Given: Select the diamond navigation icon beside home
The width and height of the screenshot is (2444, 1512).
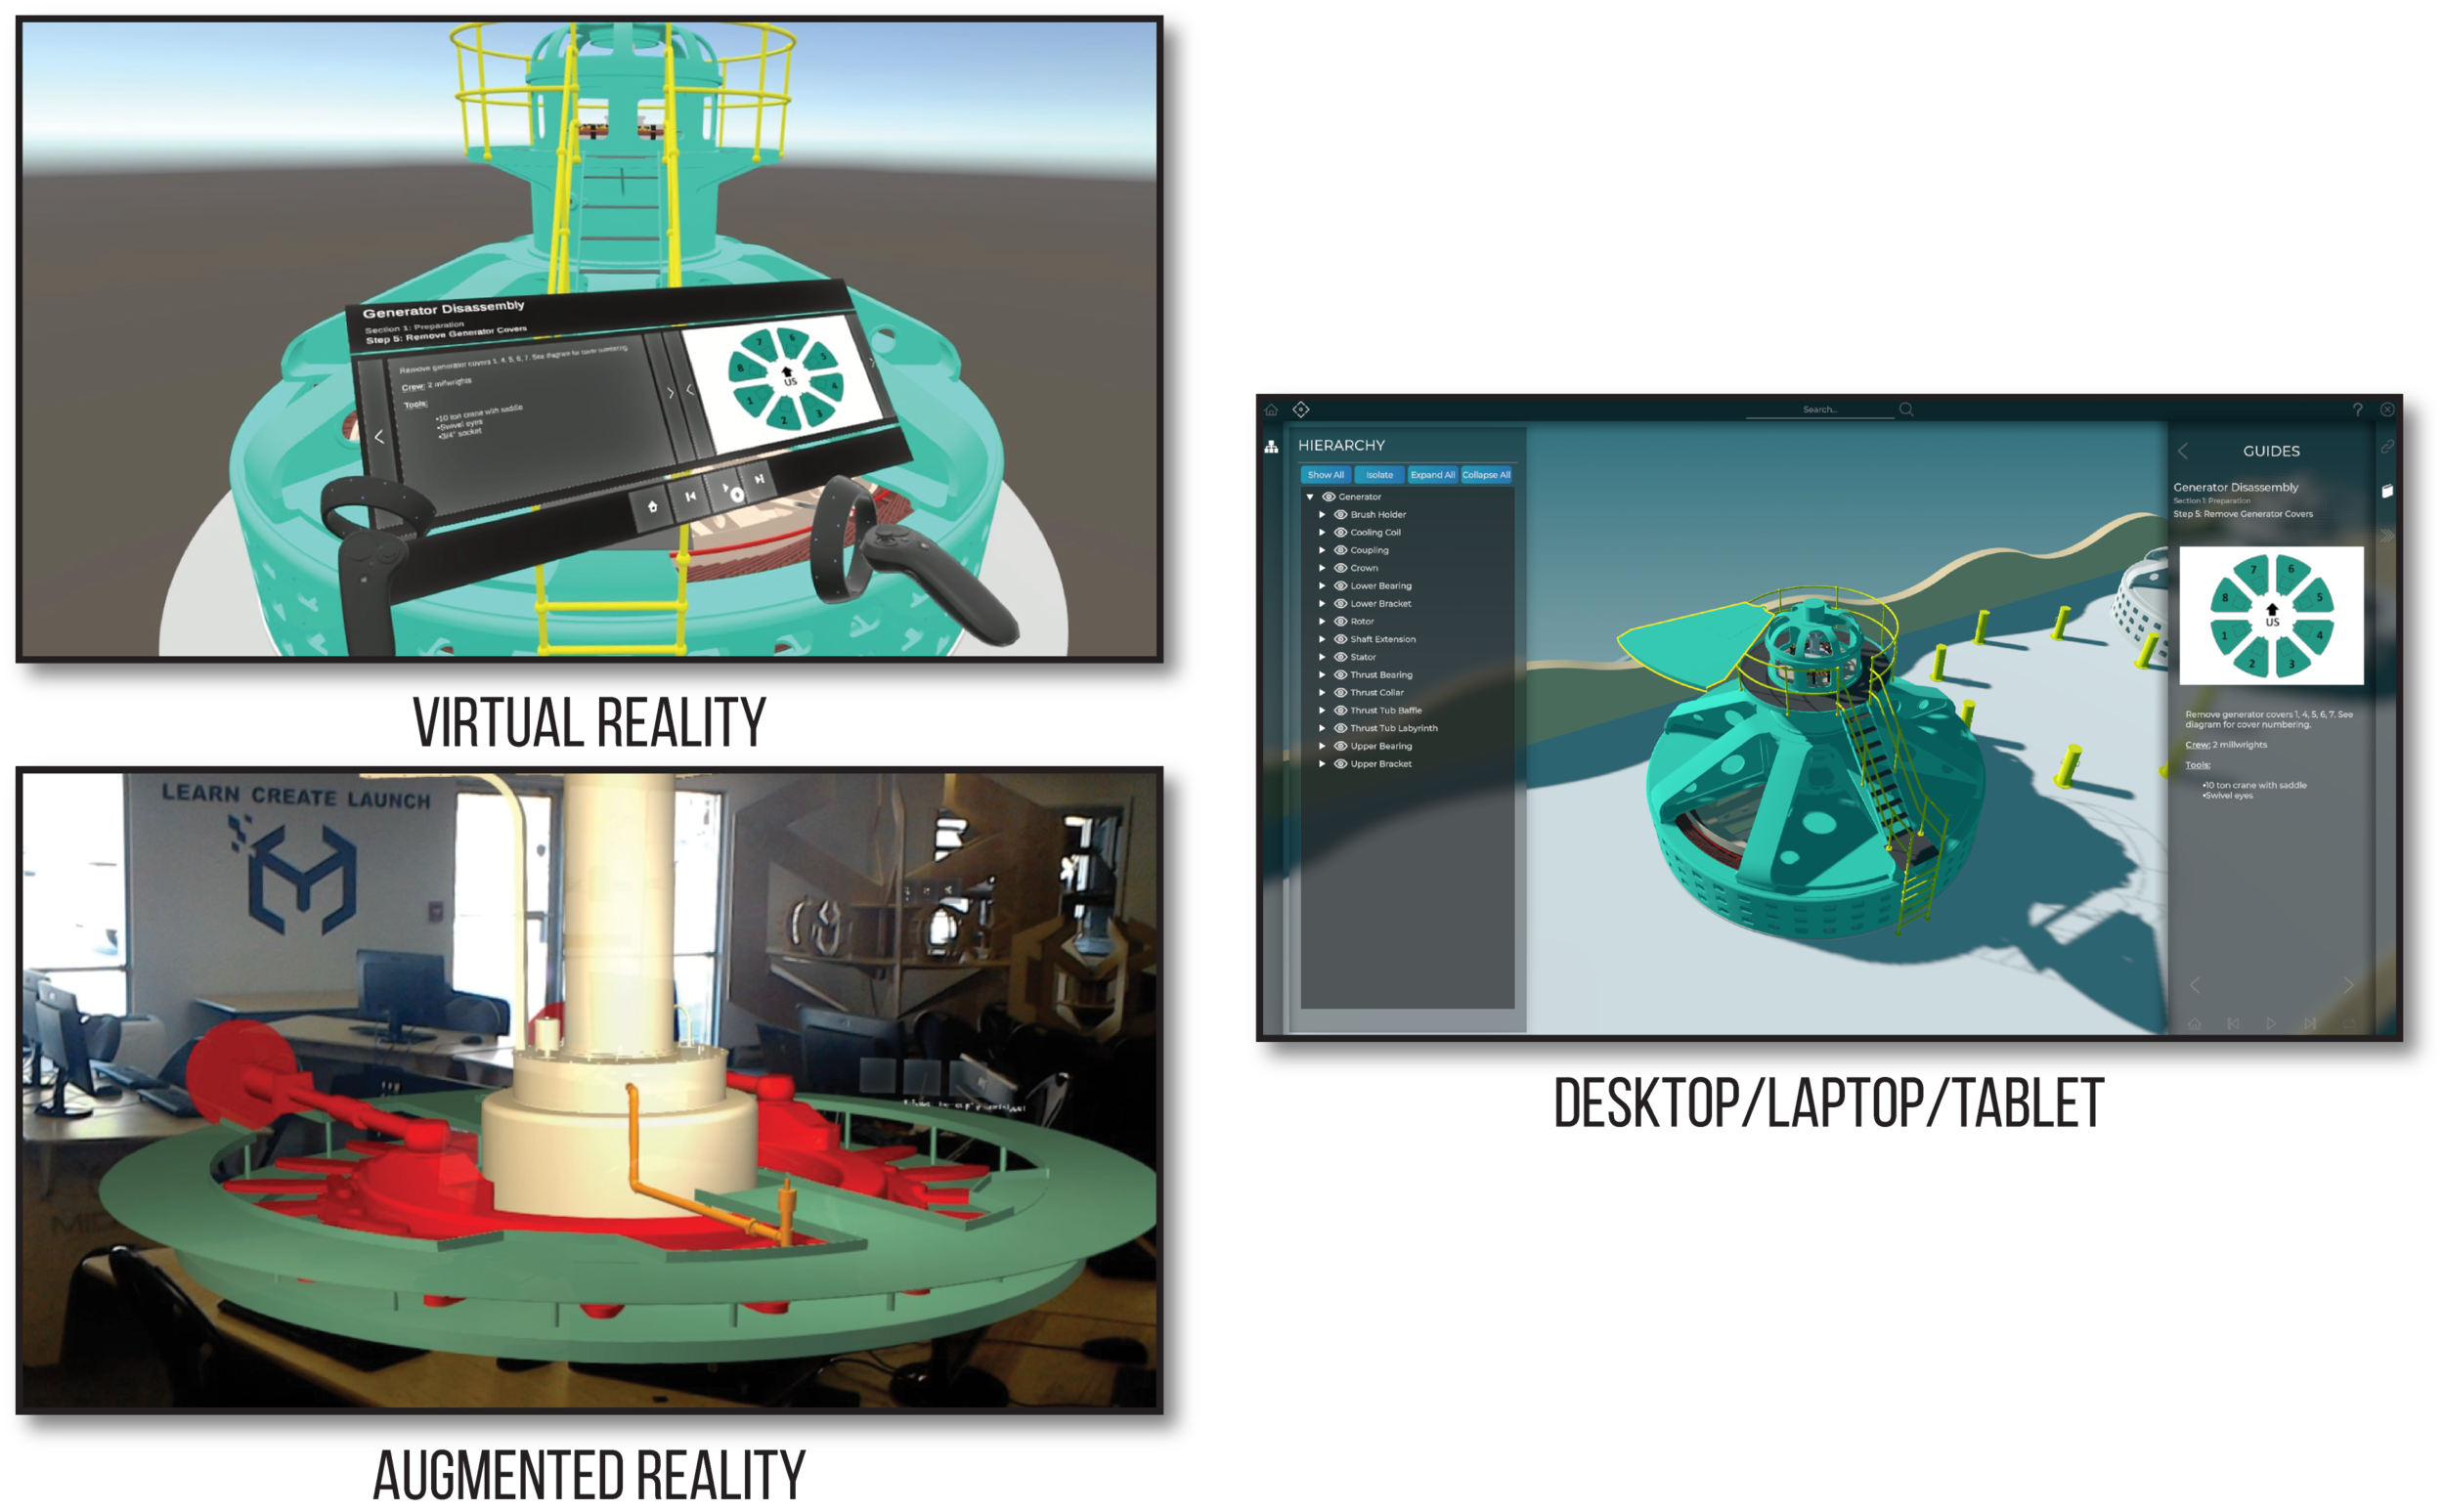Looking at the screenshot, I should [x=1302, y=409].
